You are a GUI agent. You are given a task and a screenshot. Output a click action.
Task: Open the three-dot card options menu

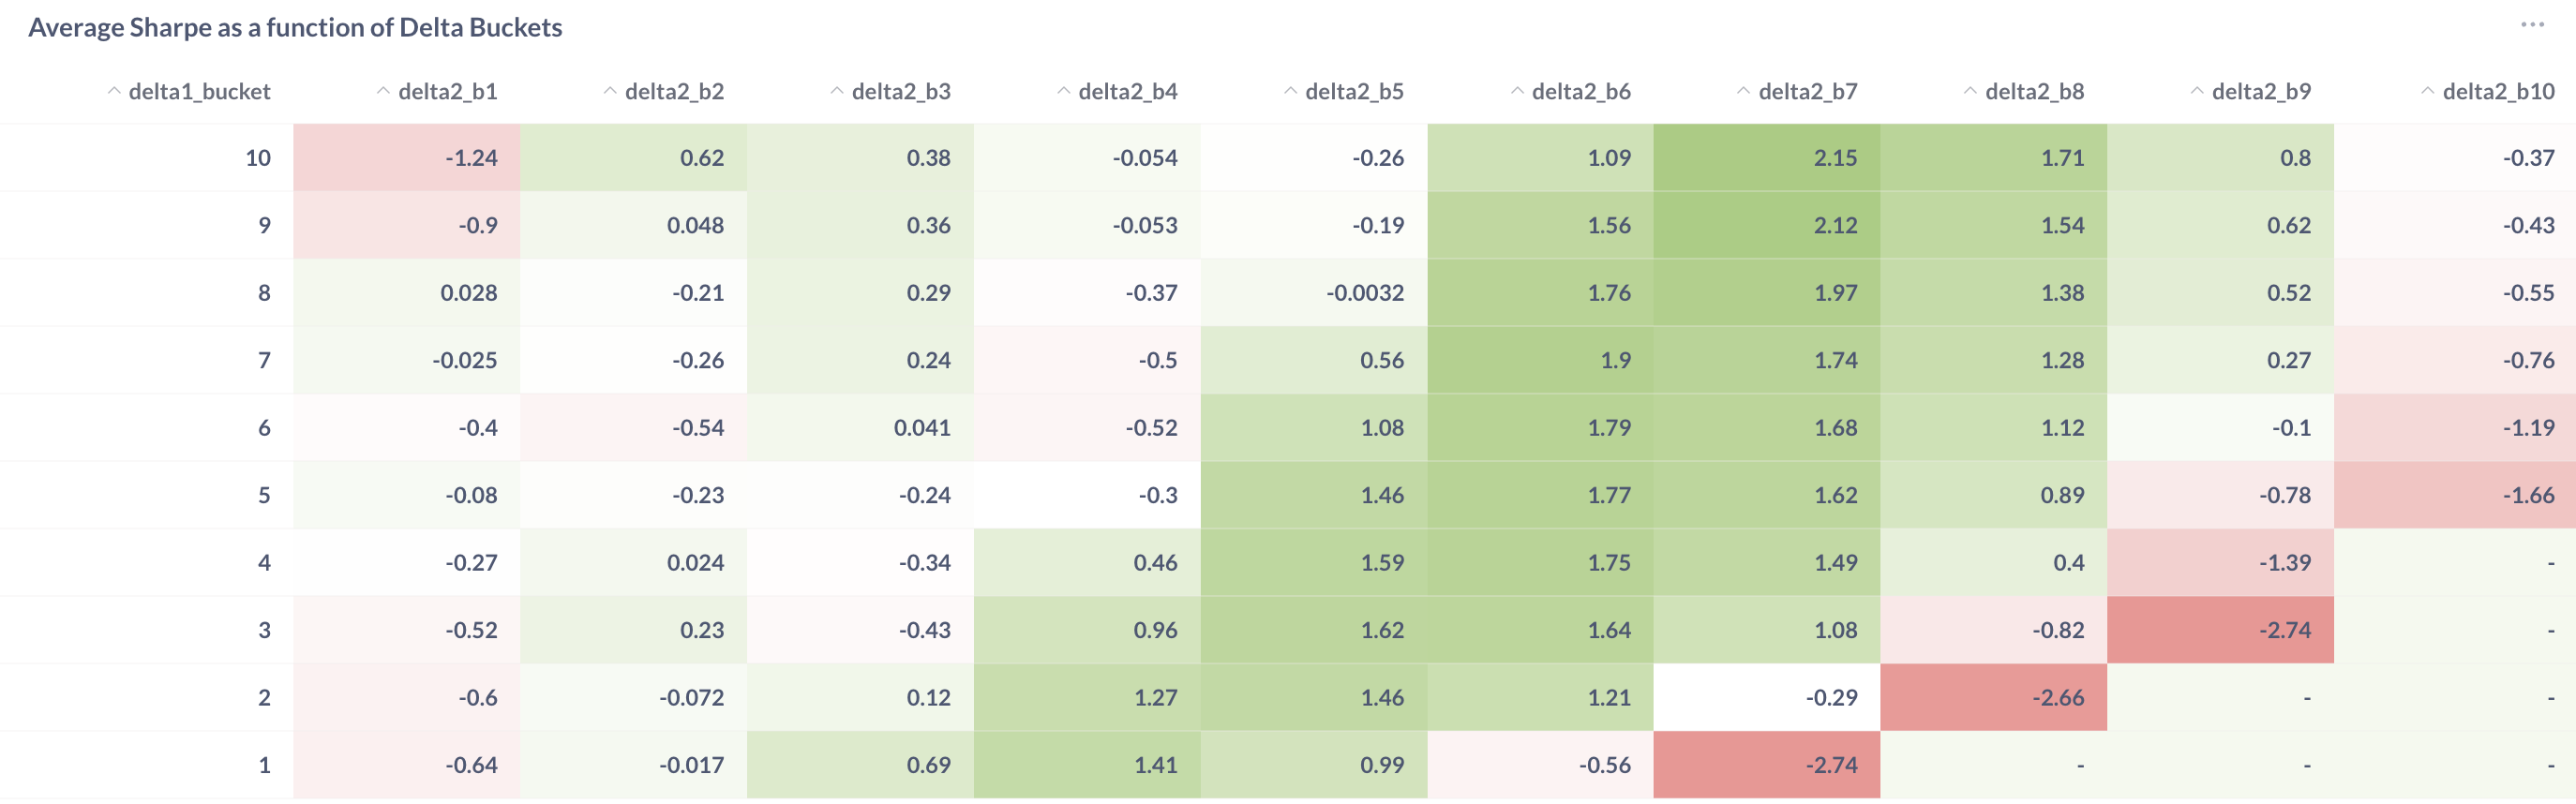point(2531,25)
